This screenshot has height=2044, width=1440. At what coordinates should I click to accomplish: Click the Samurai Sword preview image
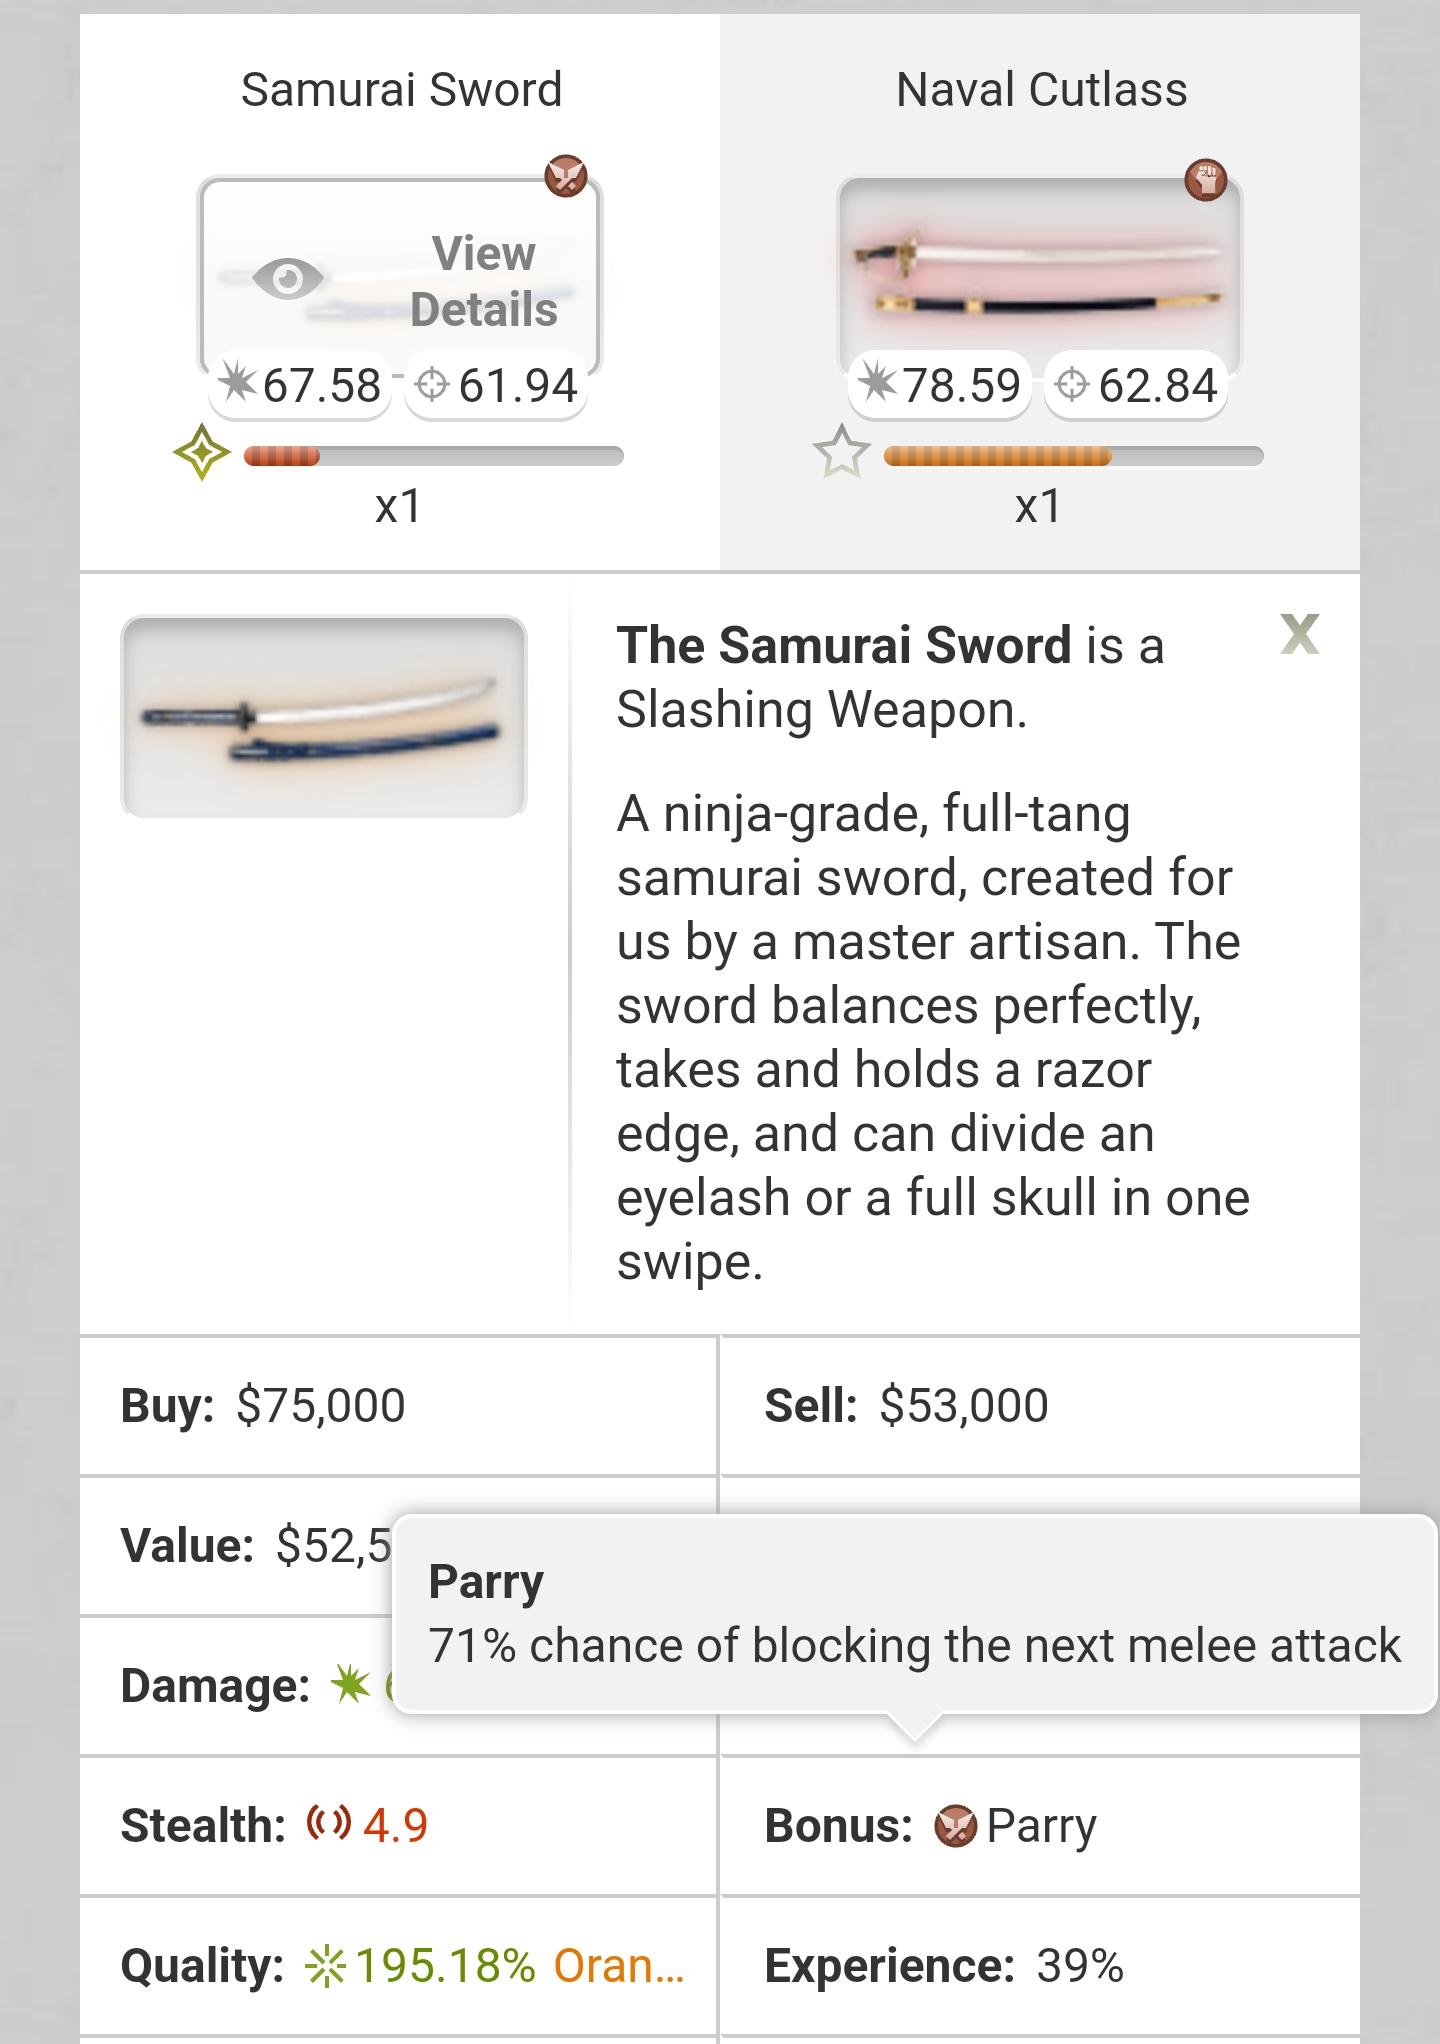pyautogui.click(x=323, y=717)
